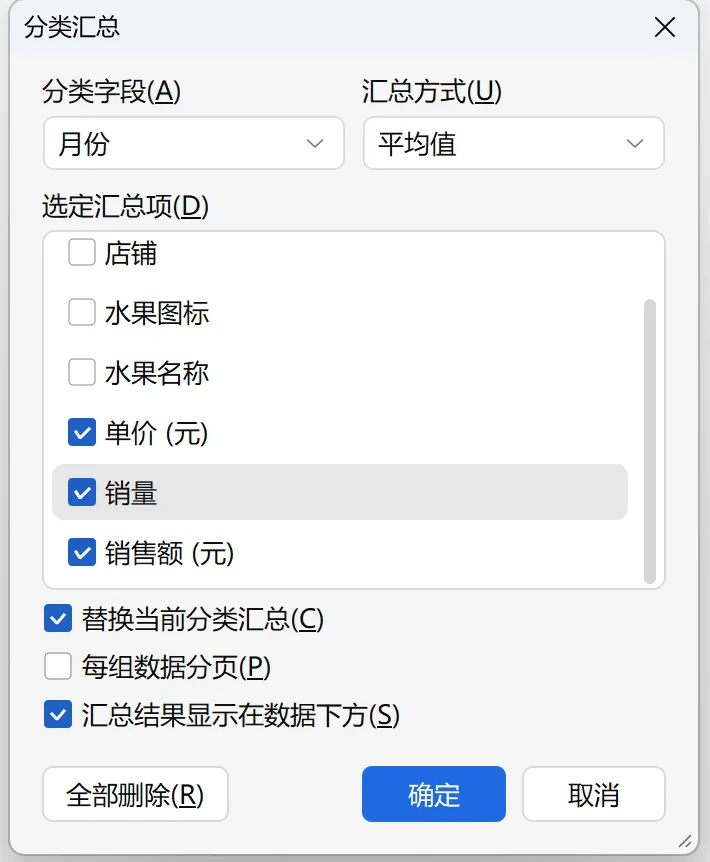Click the 全部删除 button
This screenshot has height=862, width=710.
(x=135, y=794)
